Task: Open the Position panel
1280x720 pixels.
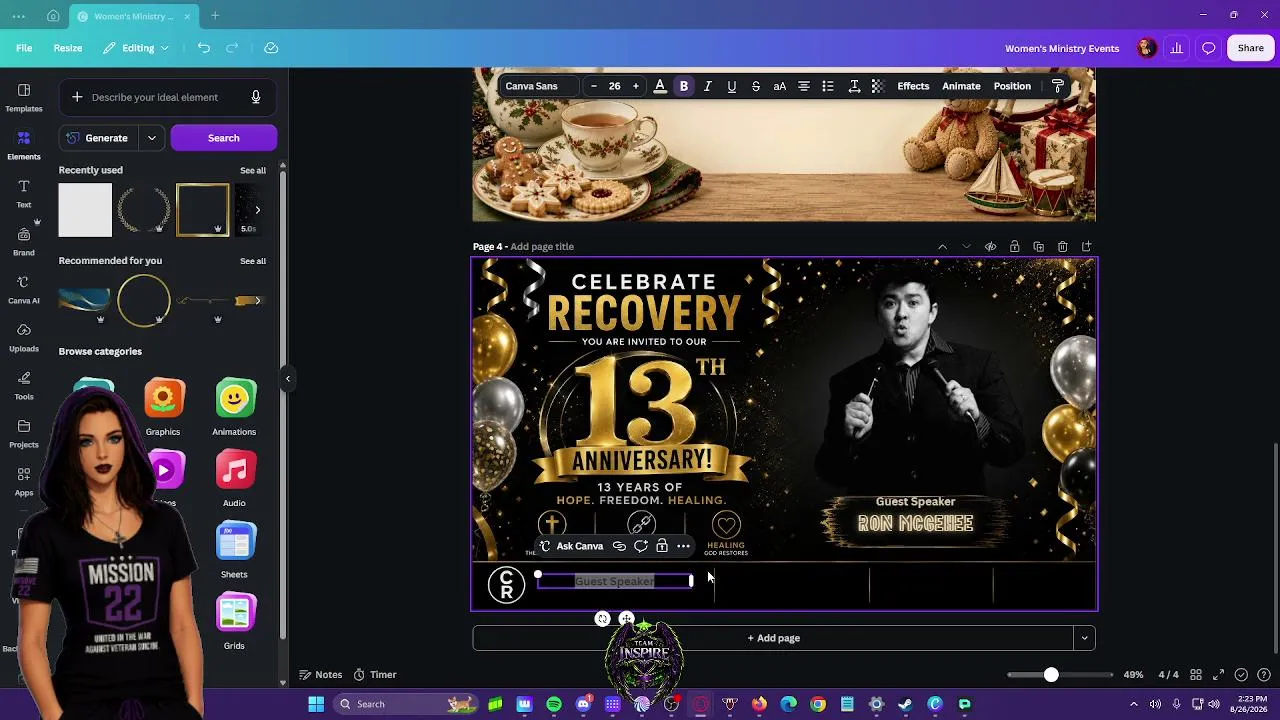Action: pos(1012,86)
